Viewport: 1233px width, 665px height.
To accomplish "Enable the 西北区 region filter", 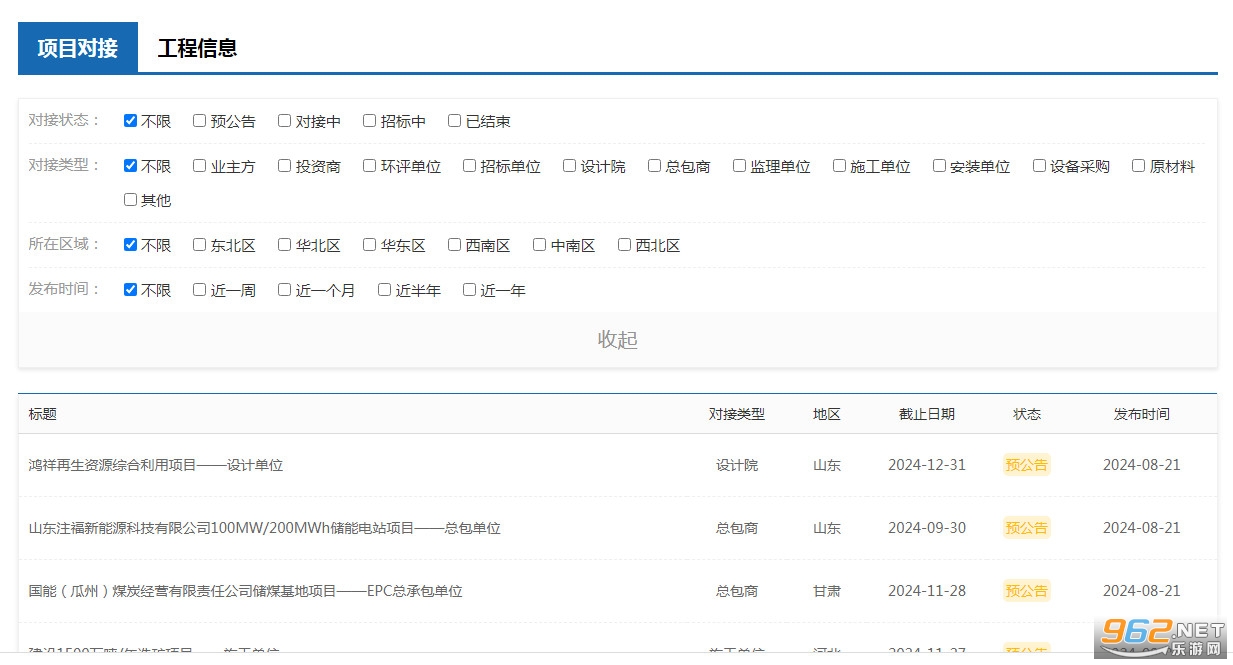I will [x=625, y=245].
